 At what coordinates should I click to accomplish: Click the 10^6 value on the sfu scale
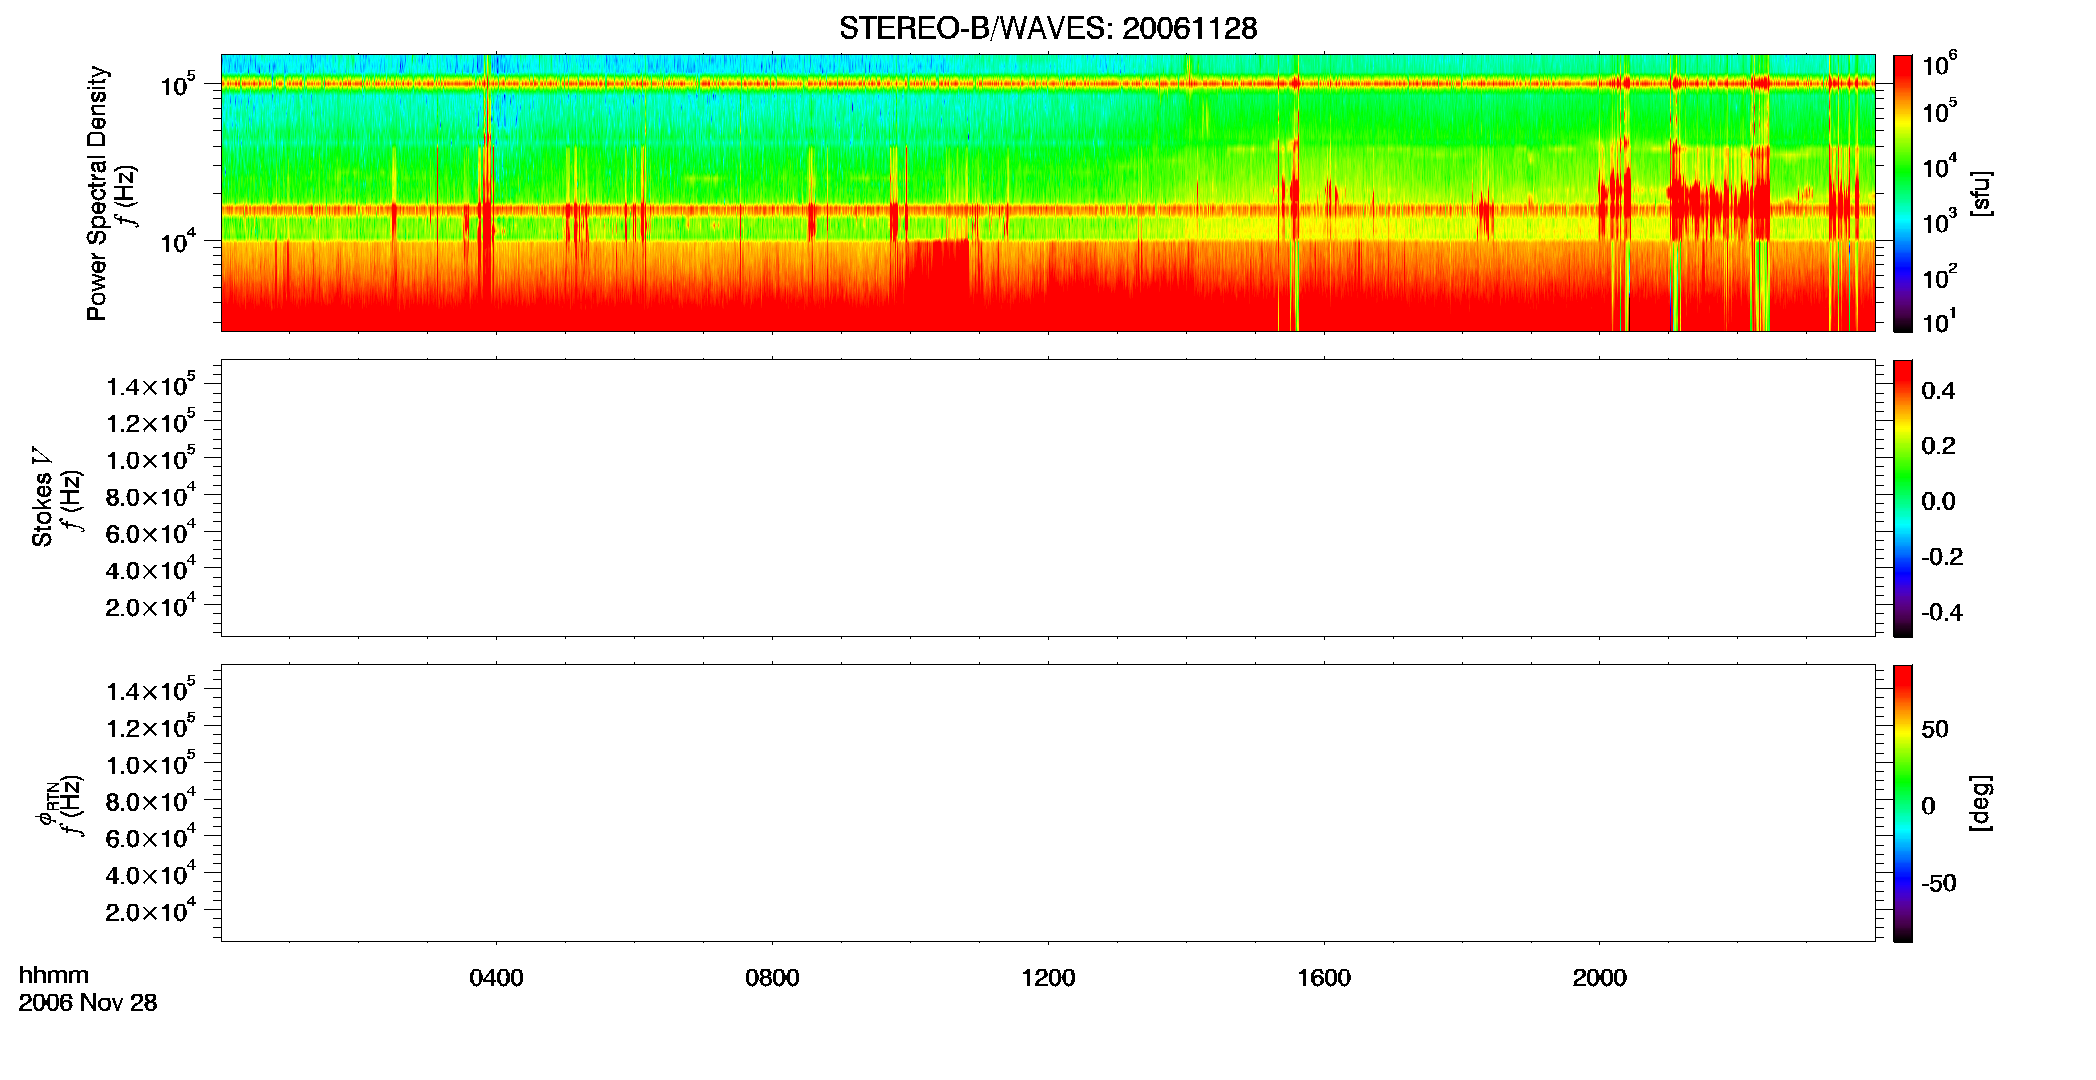click(1940, 65)
